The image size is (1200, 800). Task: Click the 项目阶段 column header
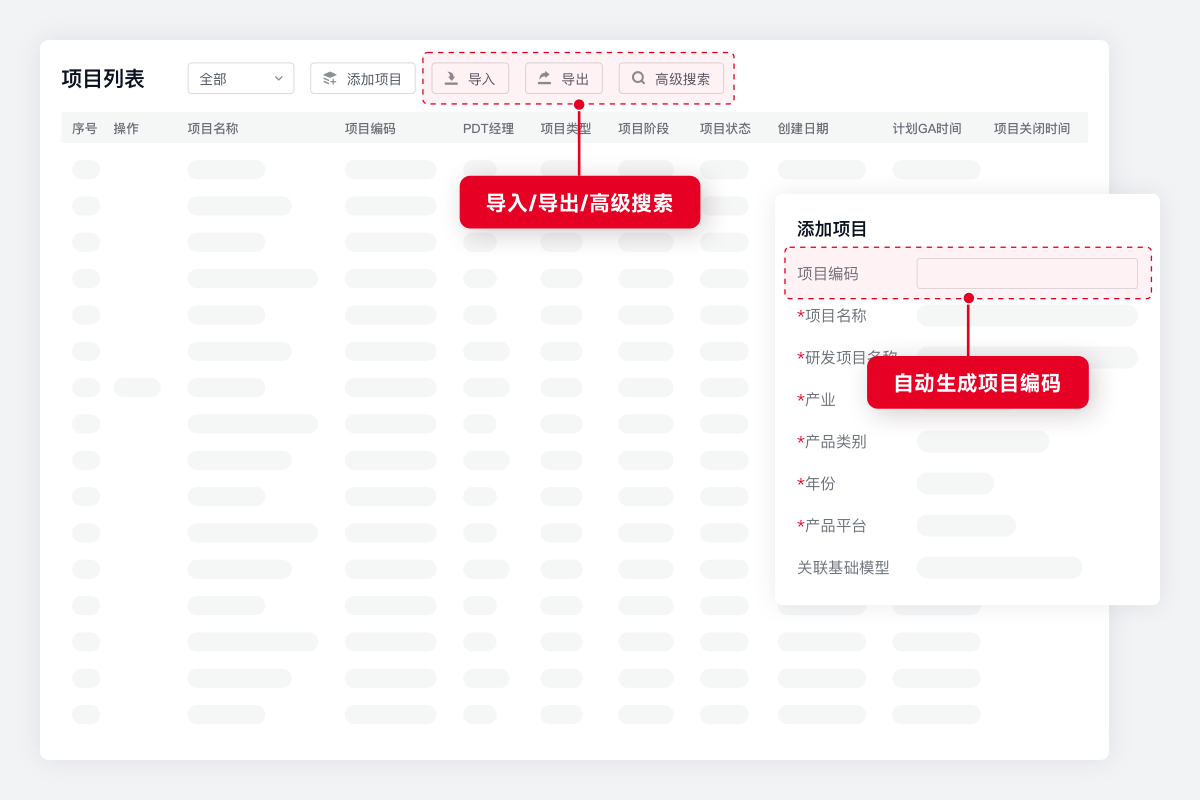click(644, 128)
